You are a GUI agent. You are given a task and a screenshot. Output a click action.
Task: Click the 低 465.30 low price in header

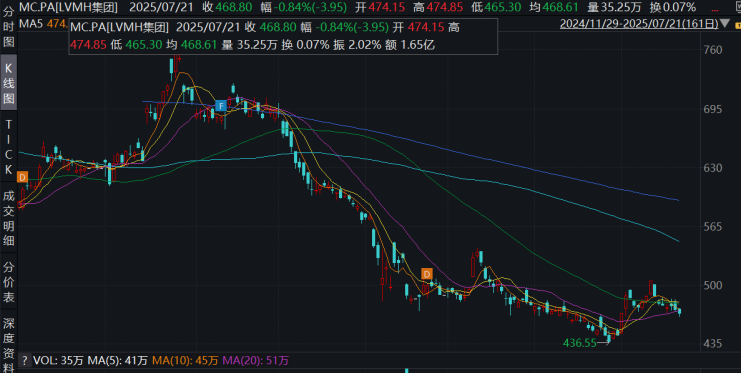(496, 7)
